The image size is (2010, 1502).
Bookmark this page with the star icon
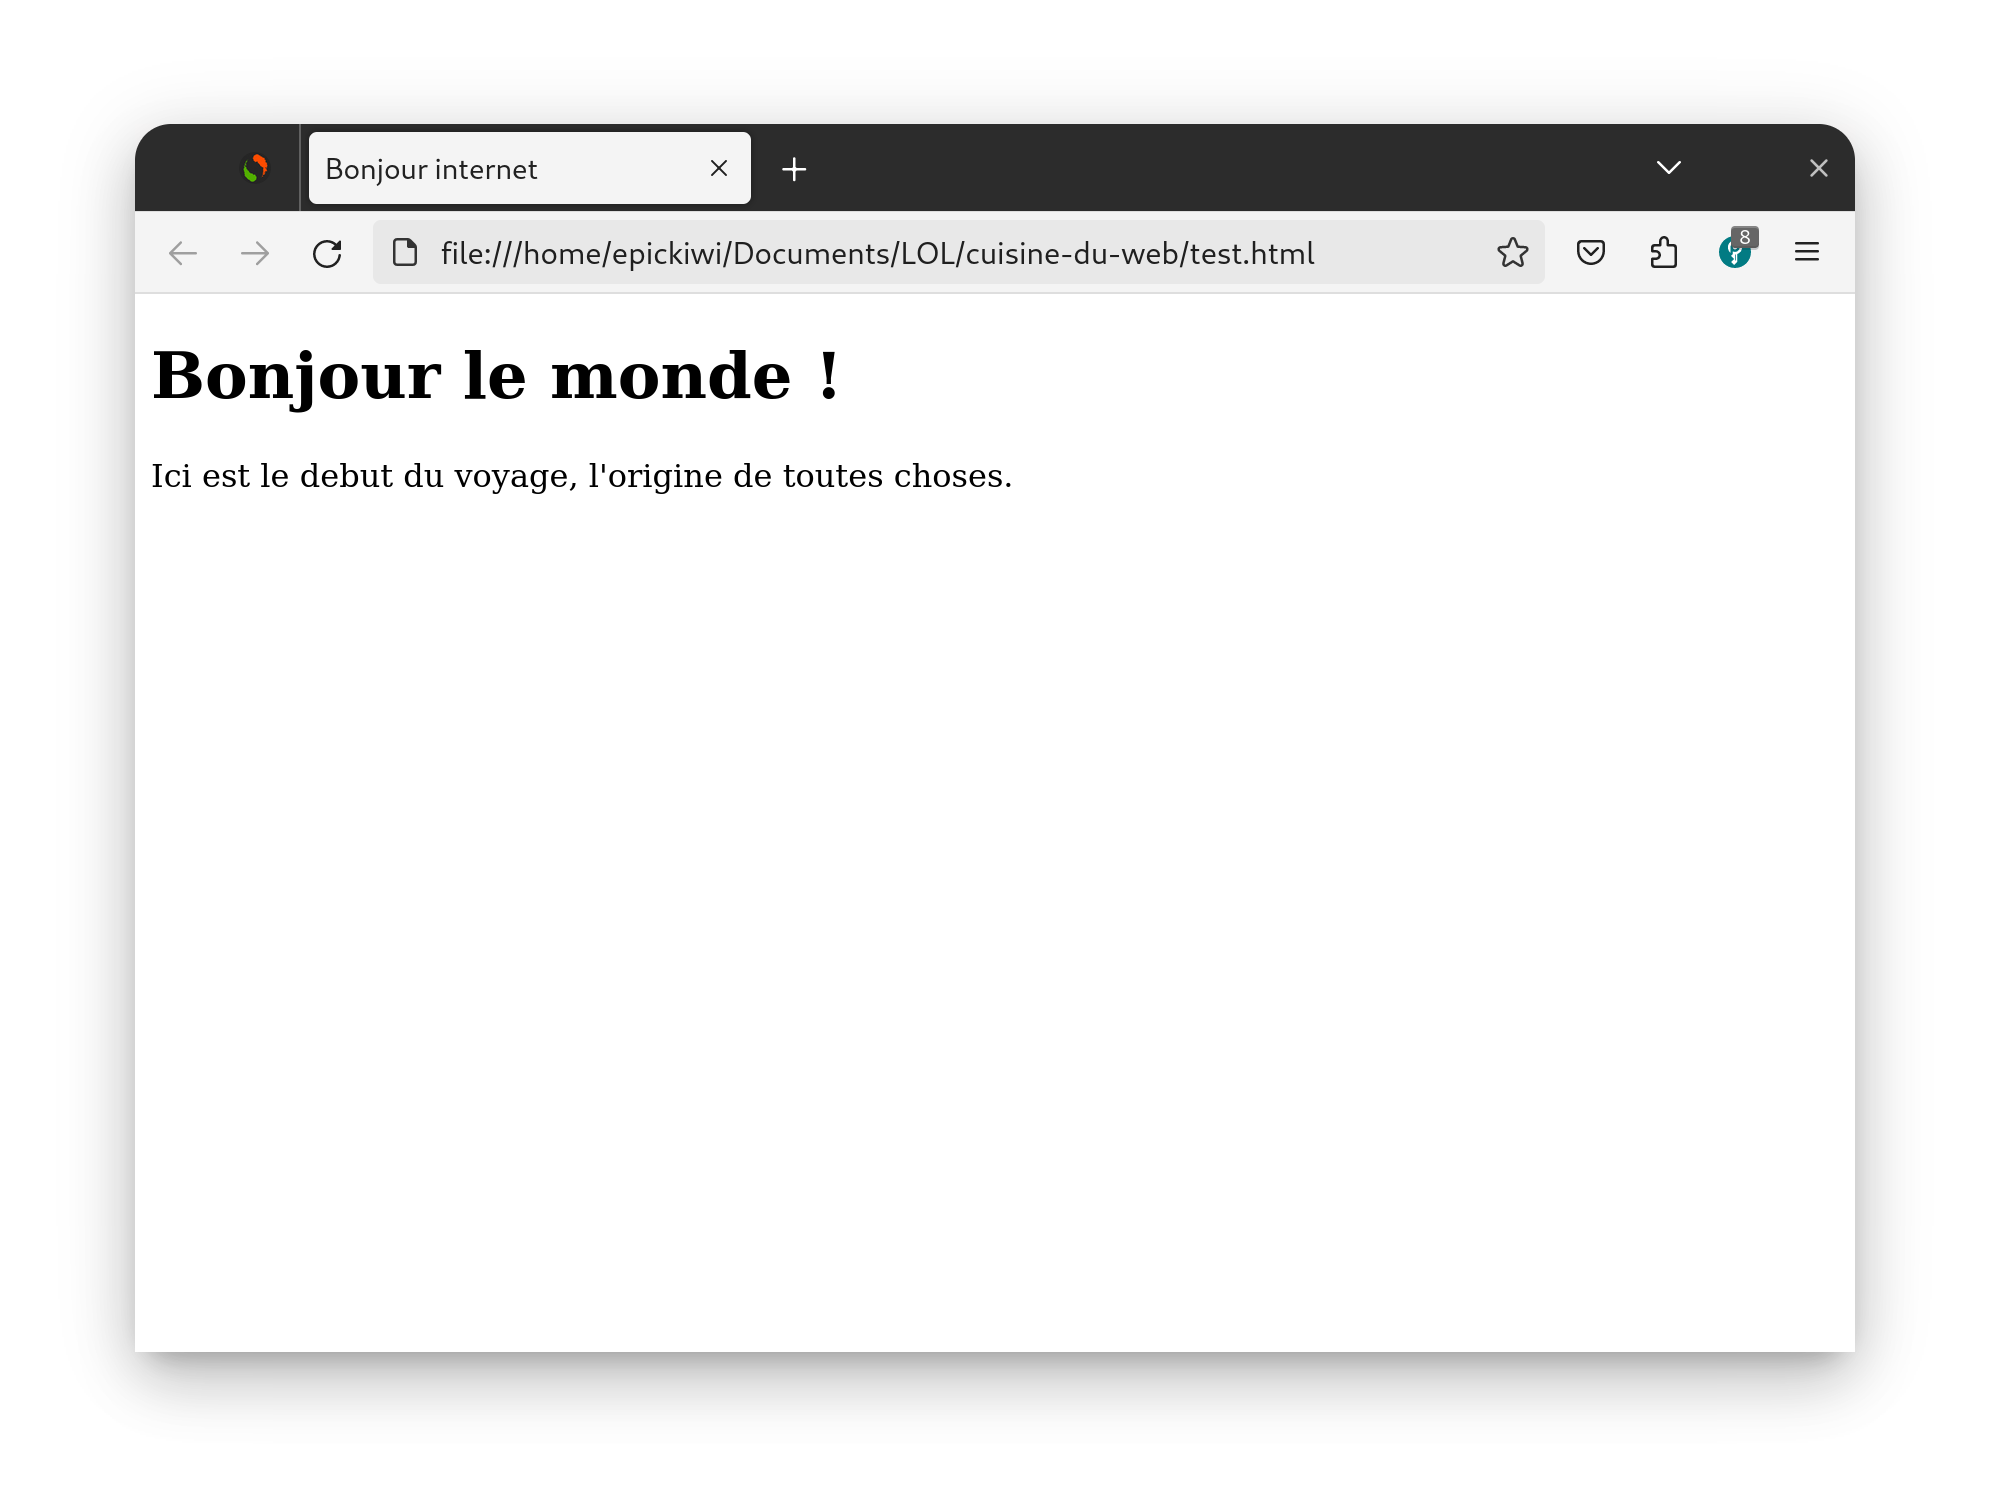[x=1513, y=253]
